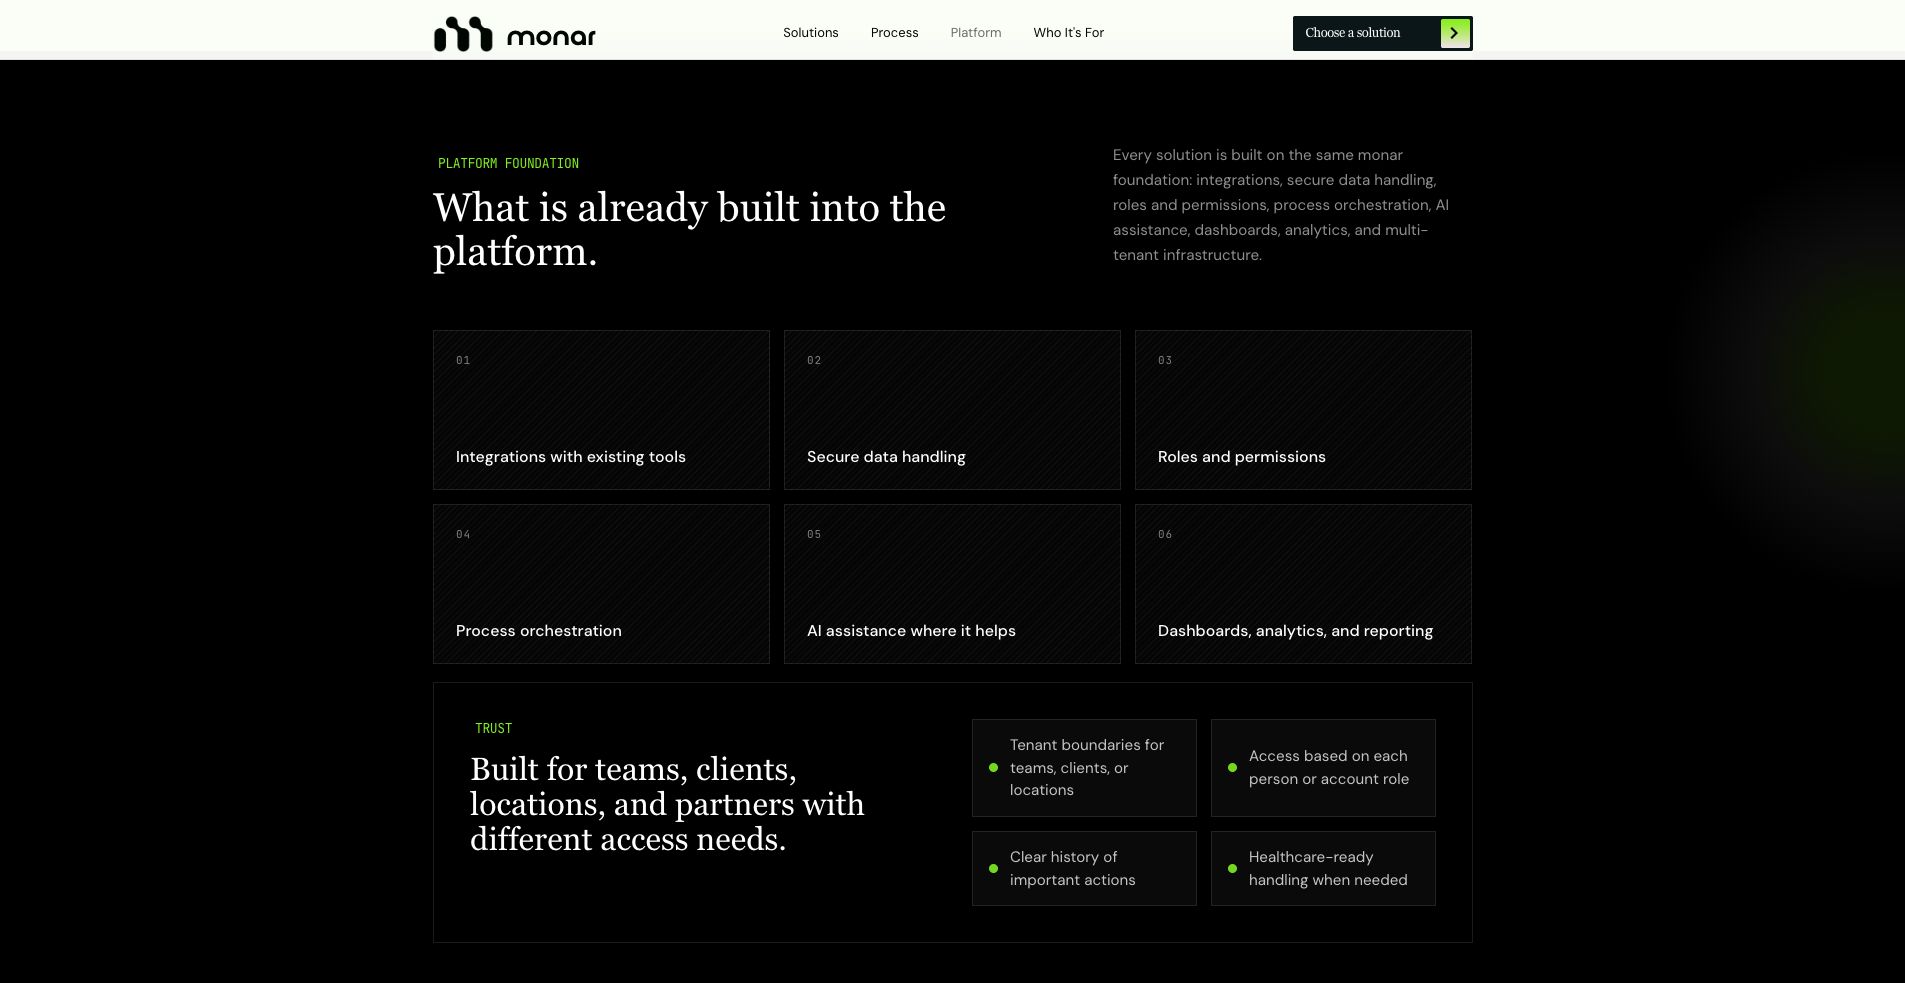
Task: Click the Every solution is built paragraph
Action: 1281,205
